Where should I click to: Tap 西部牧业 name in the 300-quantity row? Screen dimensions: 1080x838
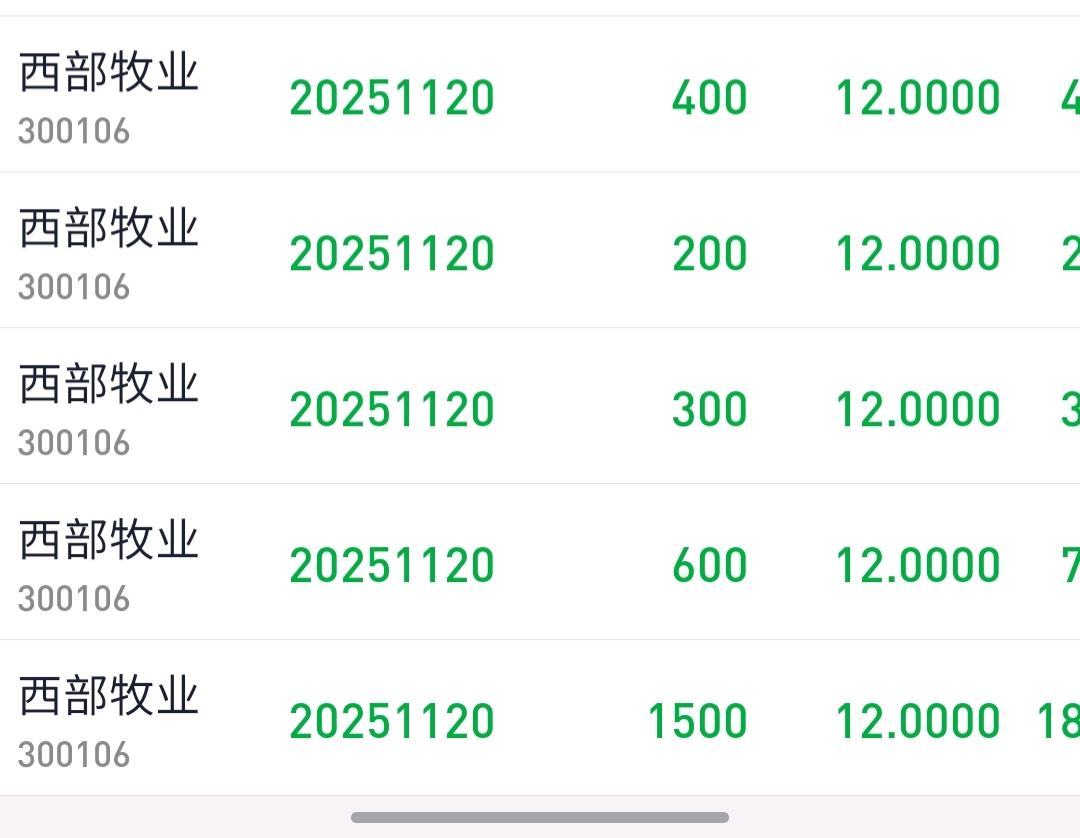109,386
